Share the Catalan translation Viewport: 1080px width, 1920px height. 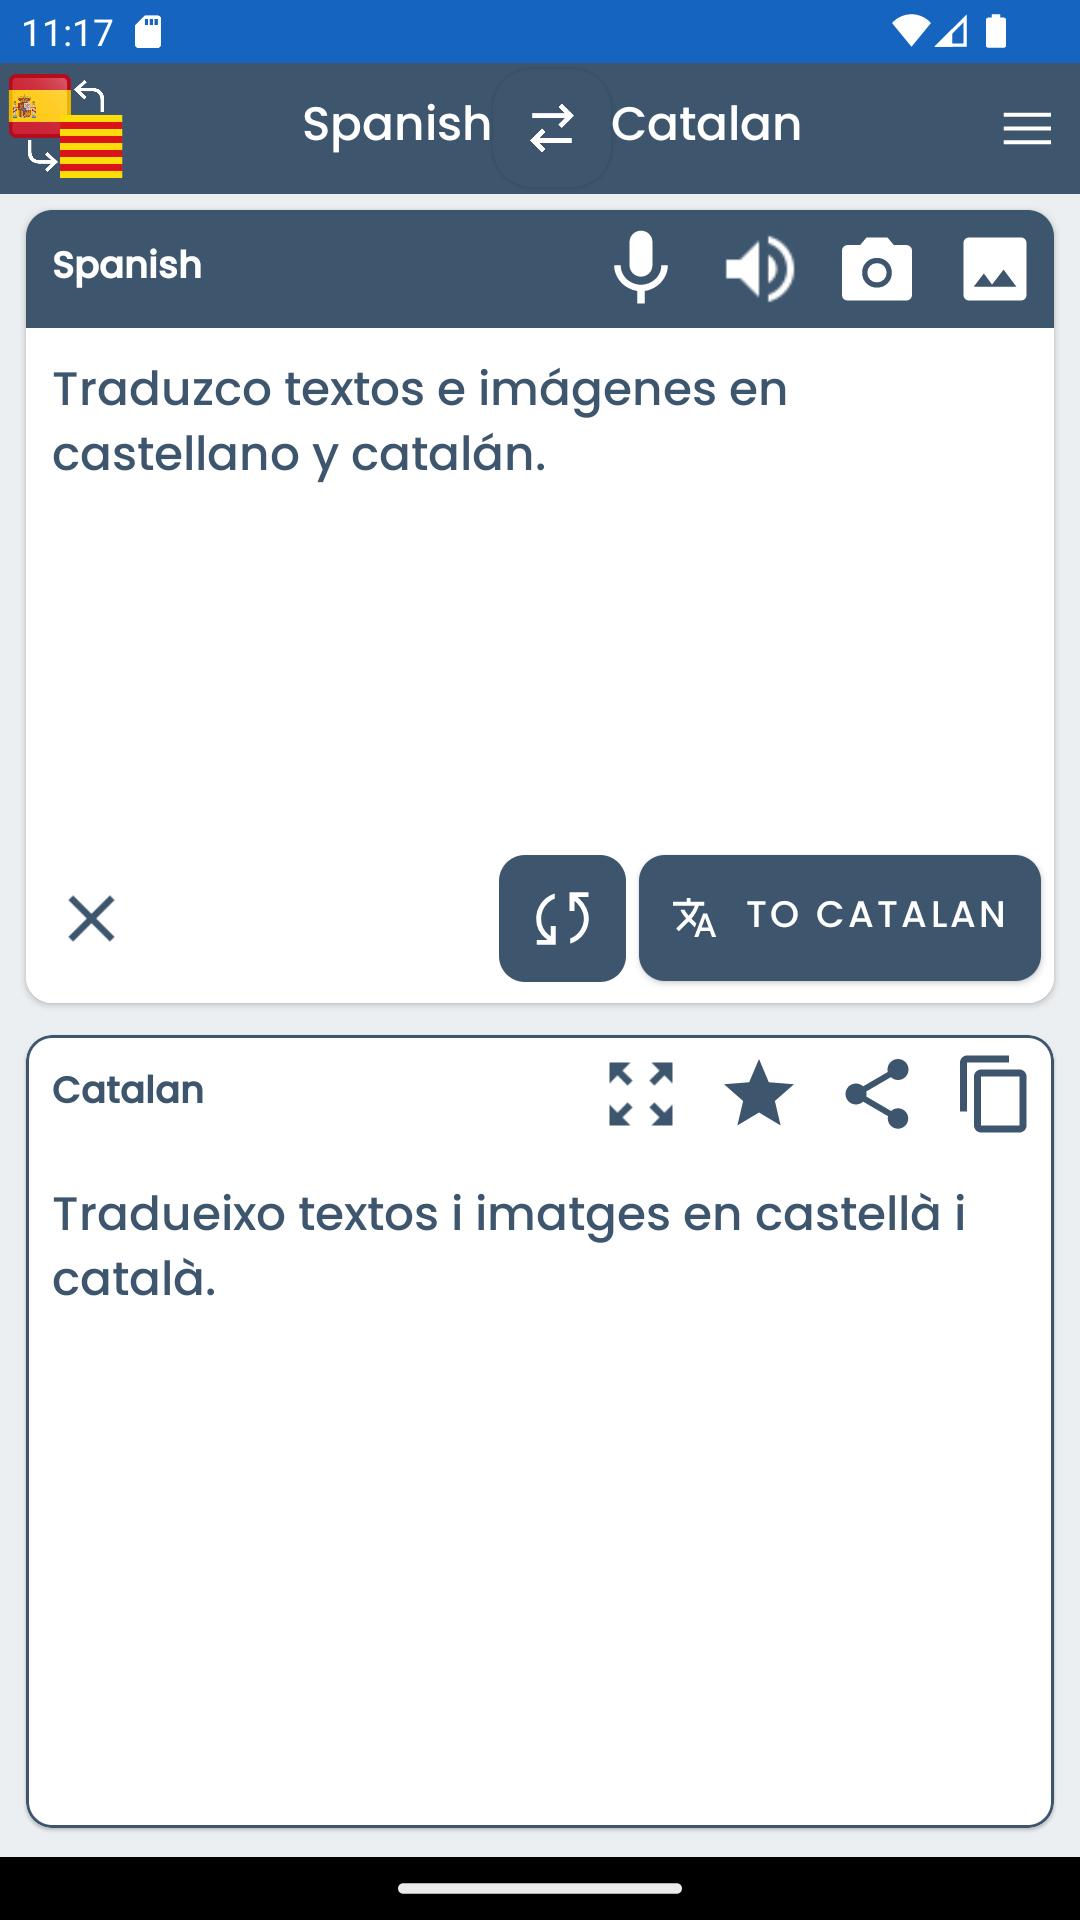click(x=877, y=1093)
